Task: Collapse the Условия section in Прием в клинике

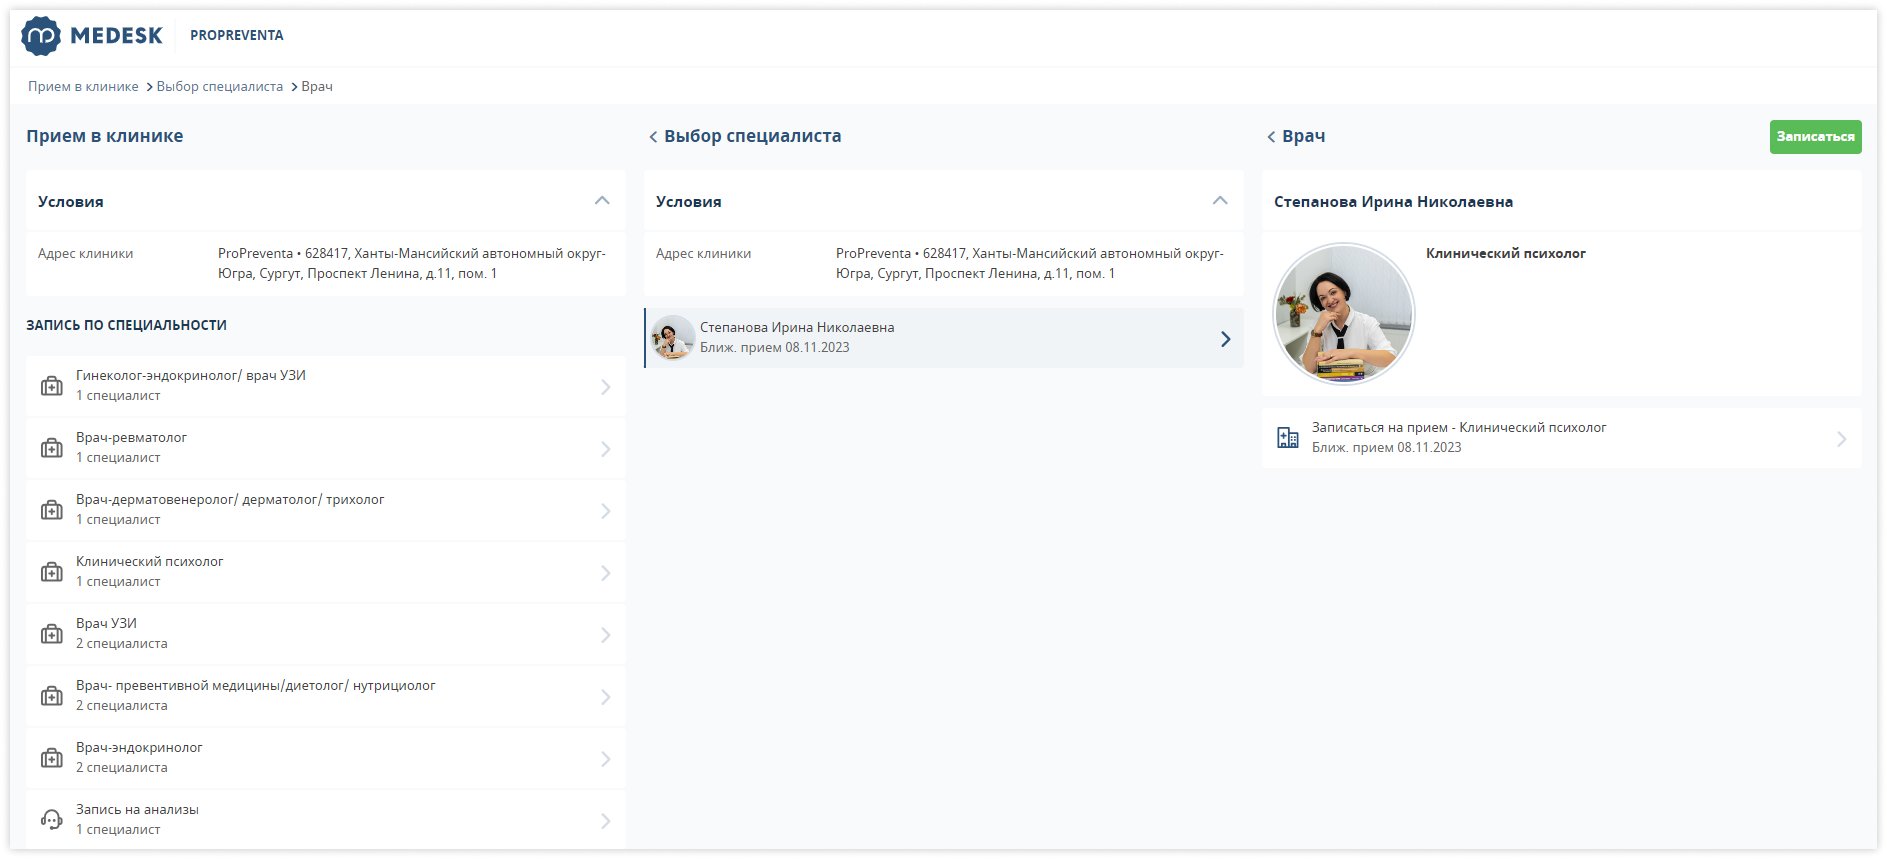Action: (x=602, y=201)
